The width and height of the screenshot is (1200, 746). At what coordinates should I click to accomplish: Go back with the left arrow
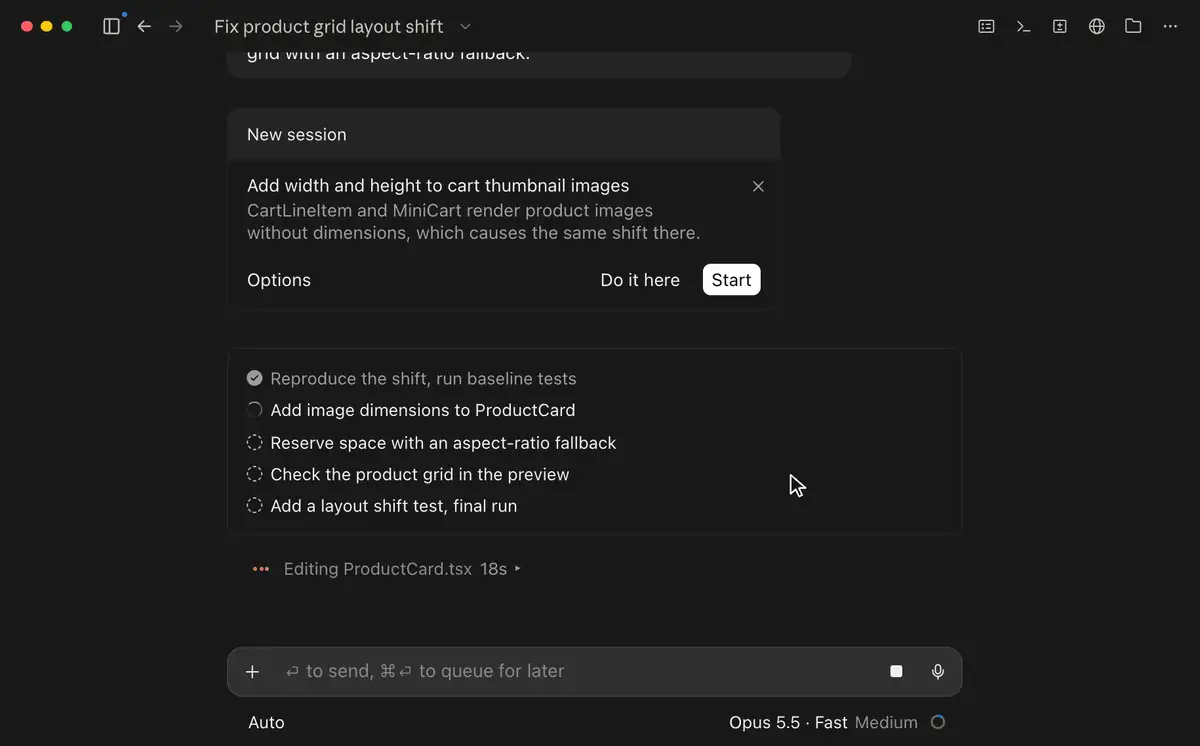[x=144, y=27]
